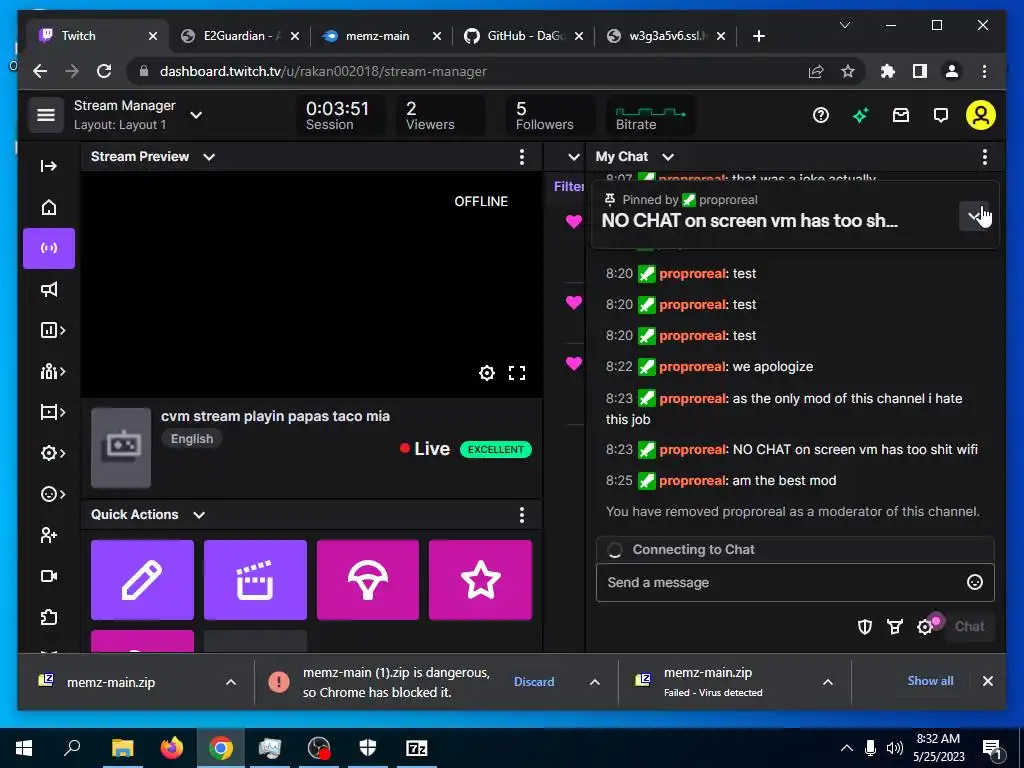
Task: Click the stream category thumbnail image
Action: [x=121, y=448]
